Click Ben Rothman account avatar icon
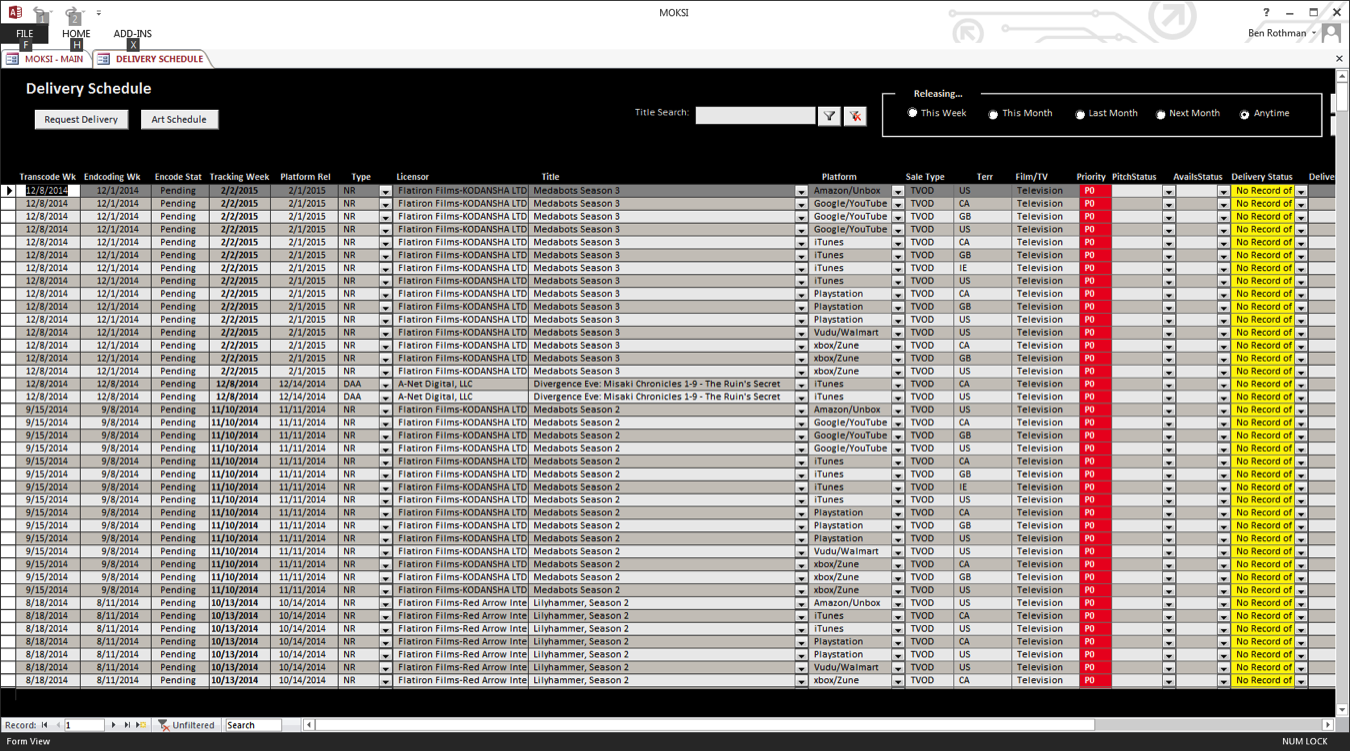This screenshot has width=1350, height=752. tap(1331, 33)
